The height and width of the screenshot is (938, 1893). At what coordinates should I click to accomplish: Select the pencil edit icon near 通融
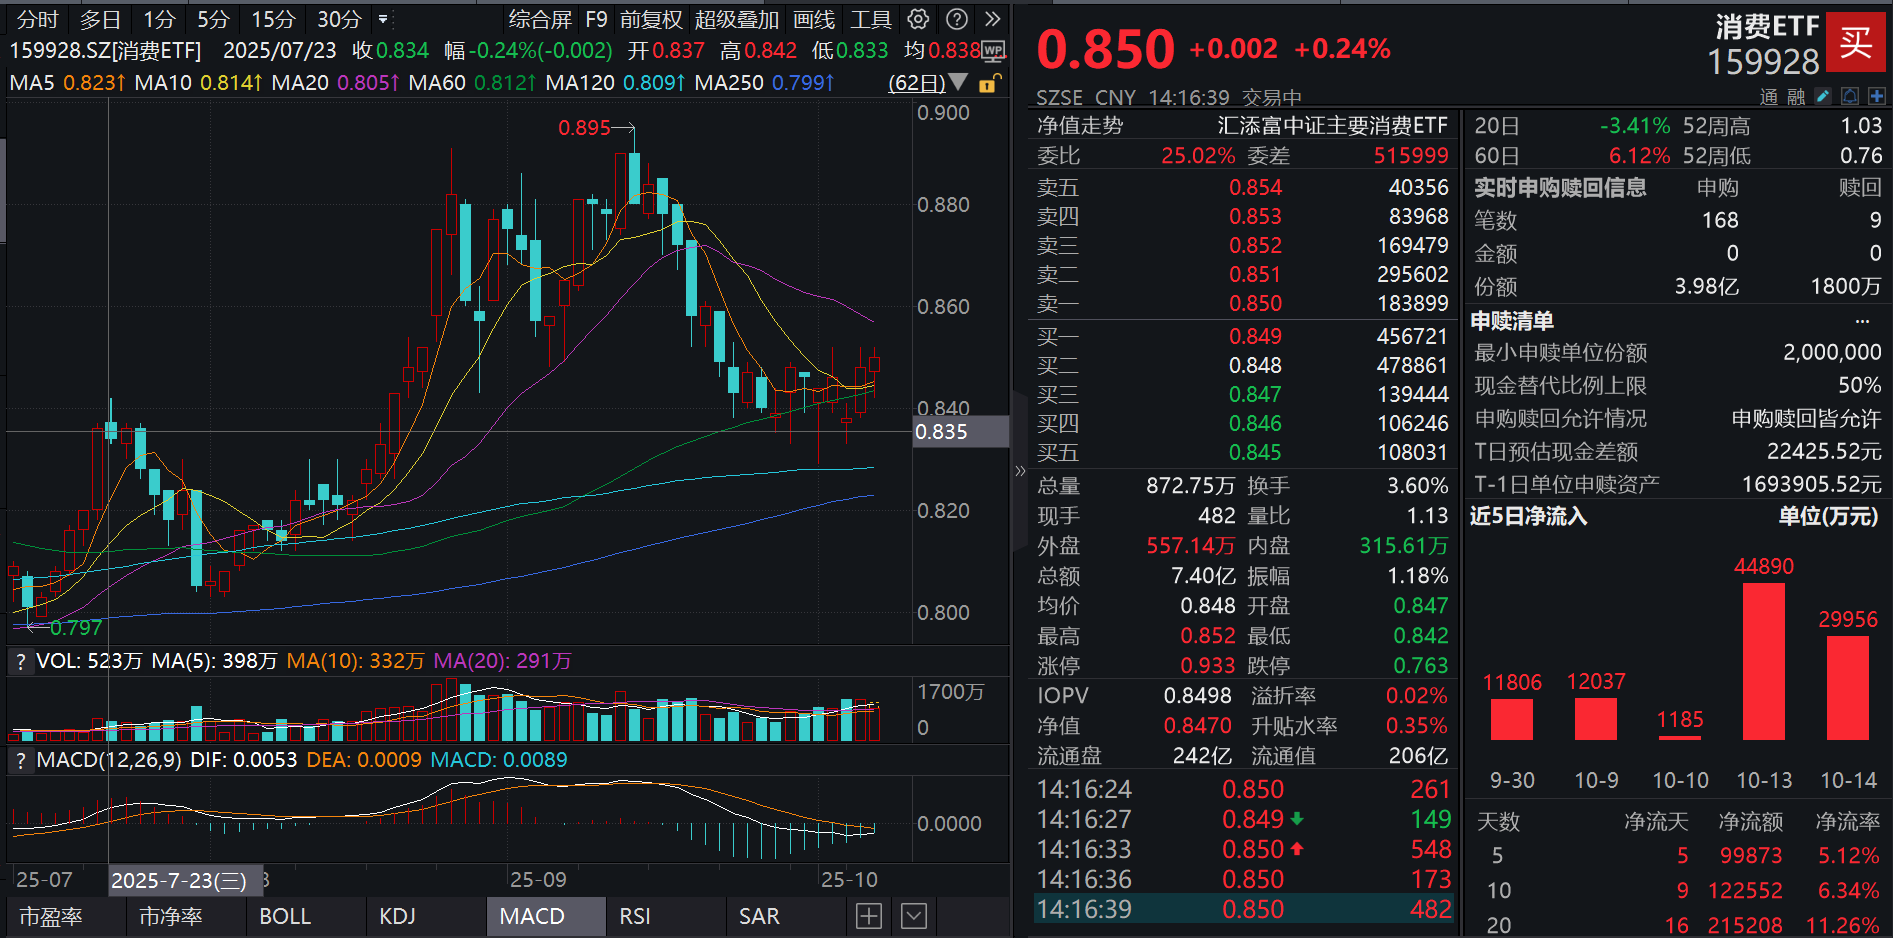pyautogui.click(x=1824, y=96)
